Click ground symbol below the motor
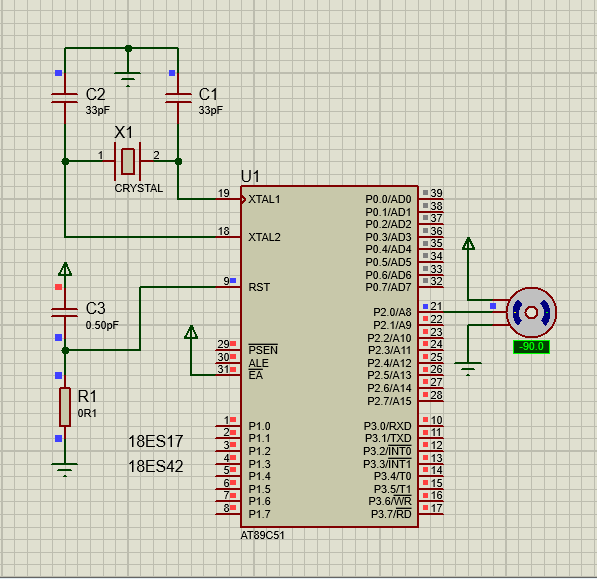Viewport: 597px width, 579px height. pyautogui.click(x=468, y=368)
